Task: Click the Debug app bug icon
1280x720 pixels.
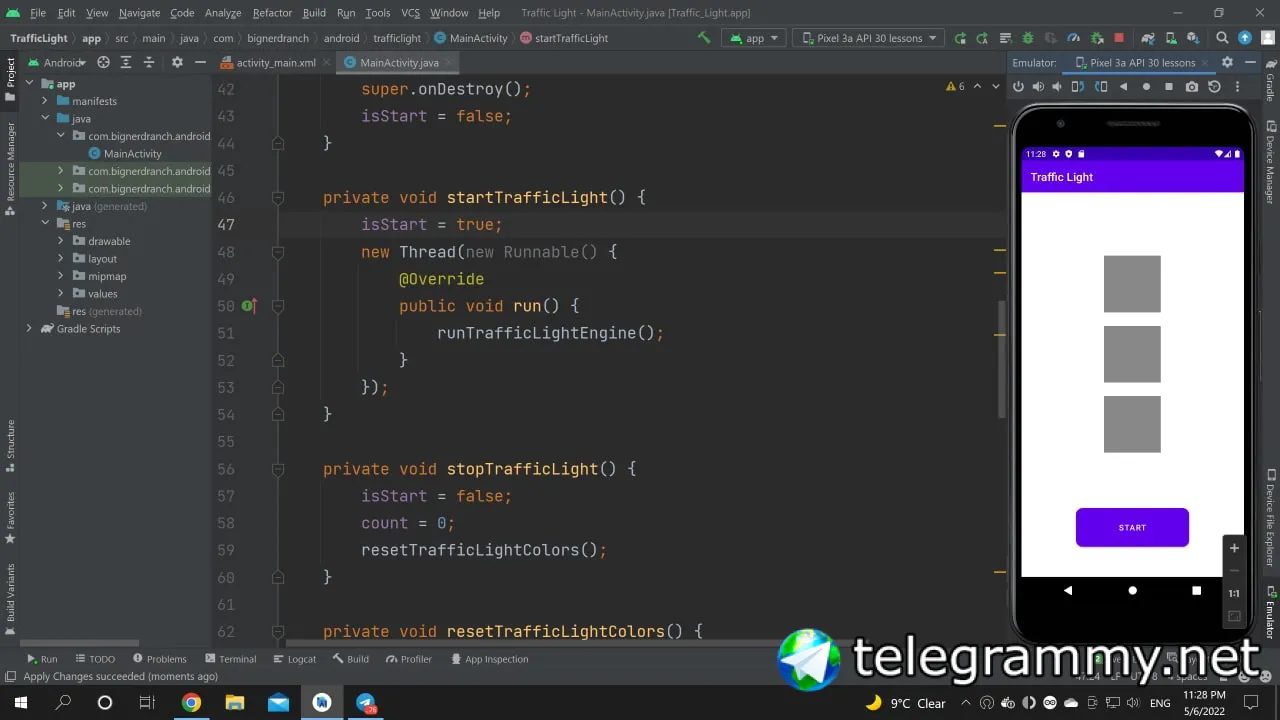Action: click(1028, 38)
